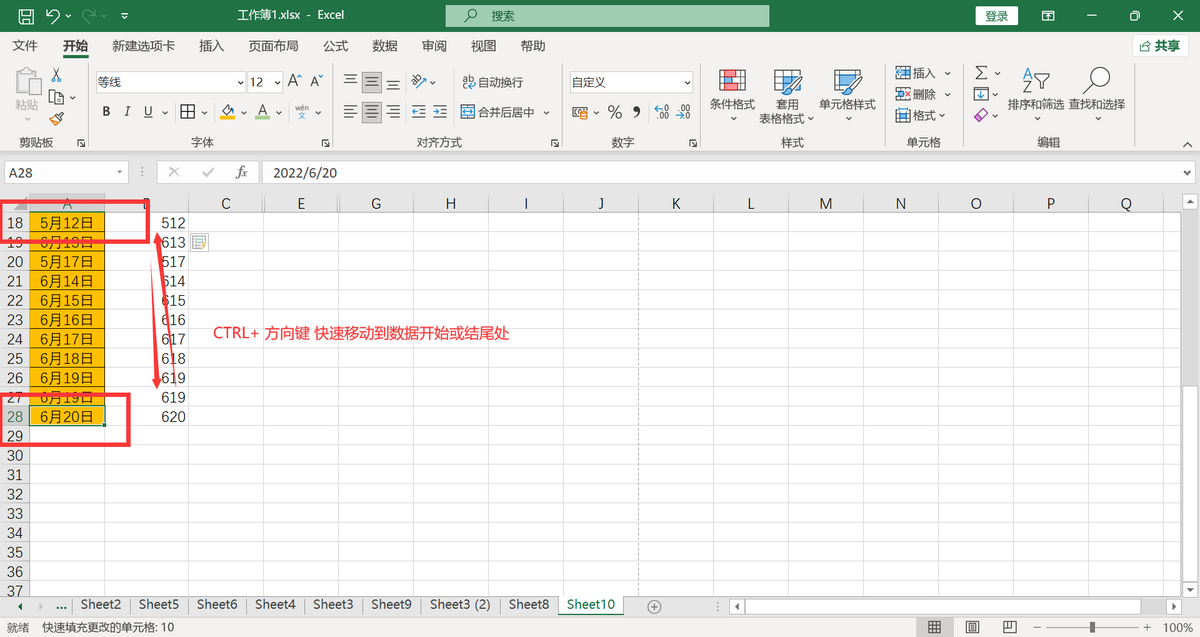Open the auto fill options icon beside 613
The width and height of the screenshot is (1200, 637).
click(199, 242)
